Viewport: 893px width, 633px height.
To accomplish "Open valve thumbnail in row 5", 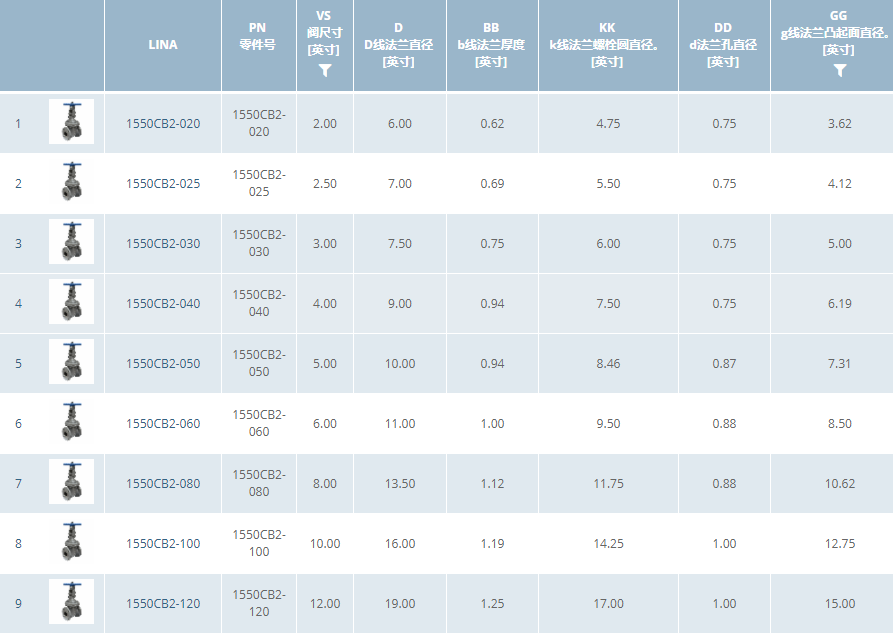I will (x=71, y=361).
